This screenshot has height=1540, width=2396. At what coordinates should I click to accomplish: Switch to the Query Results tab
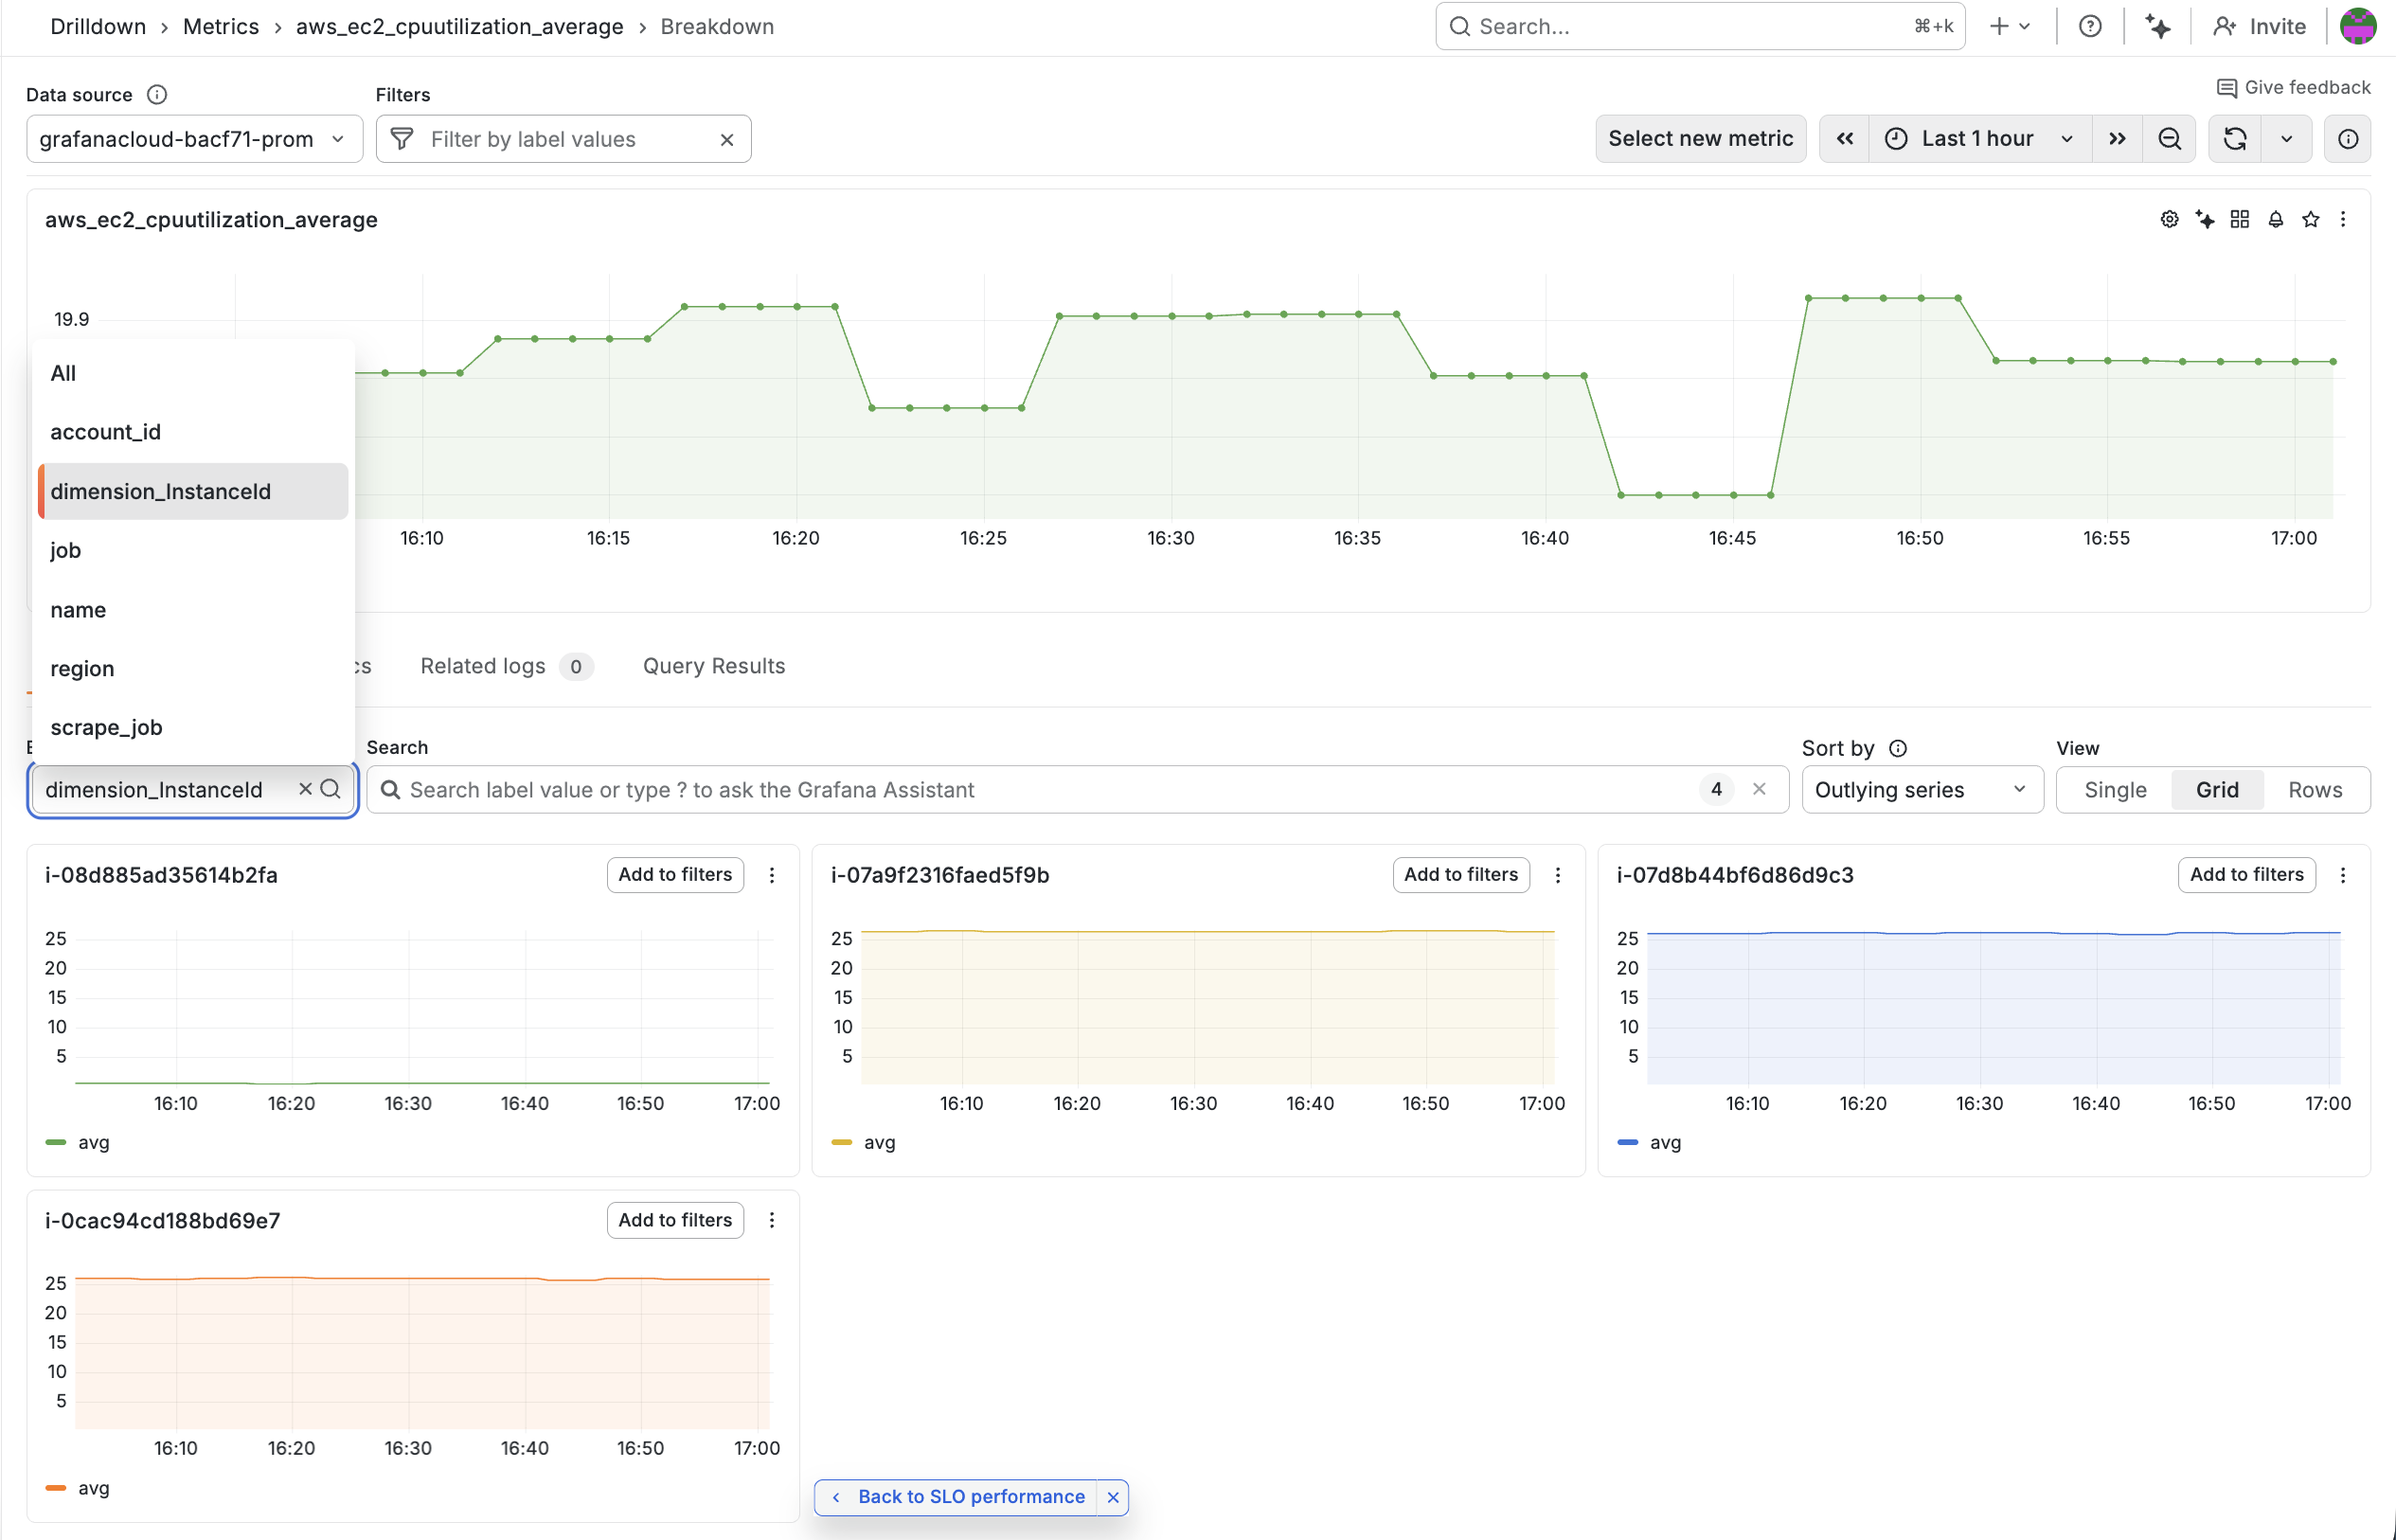click(714, 666)
